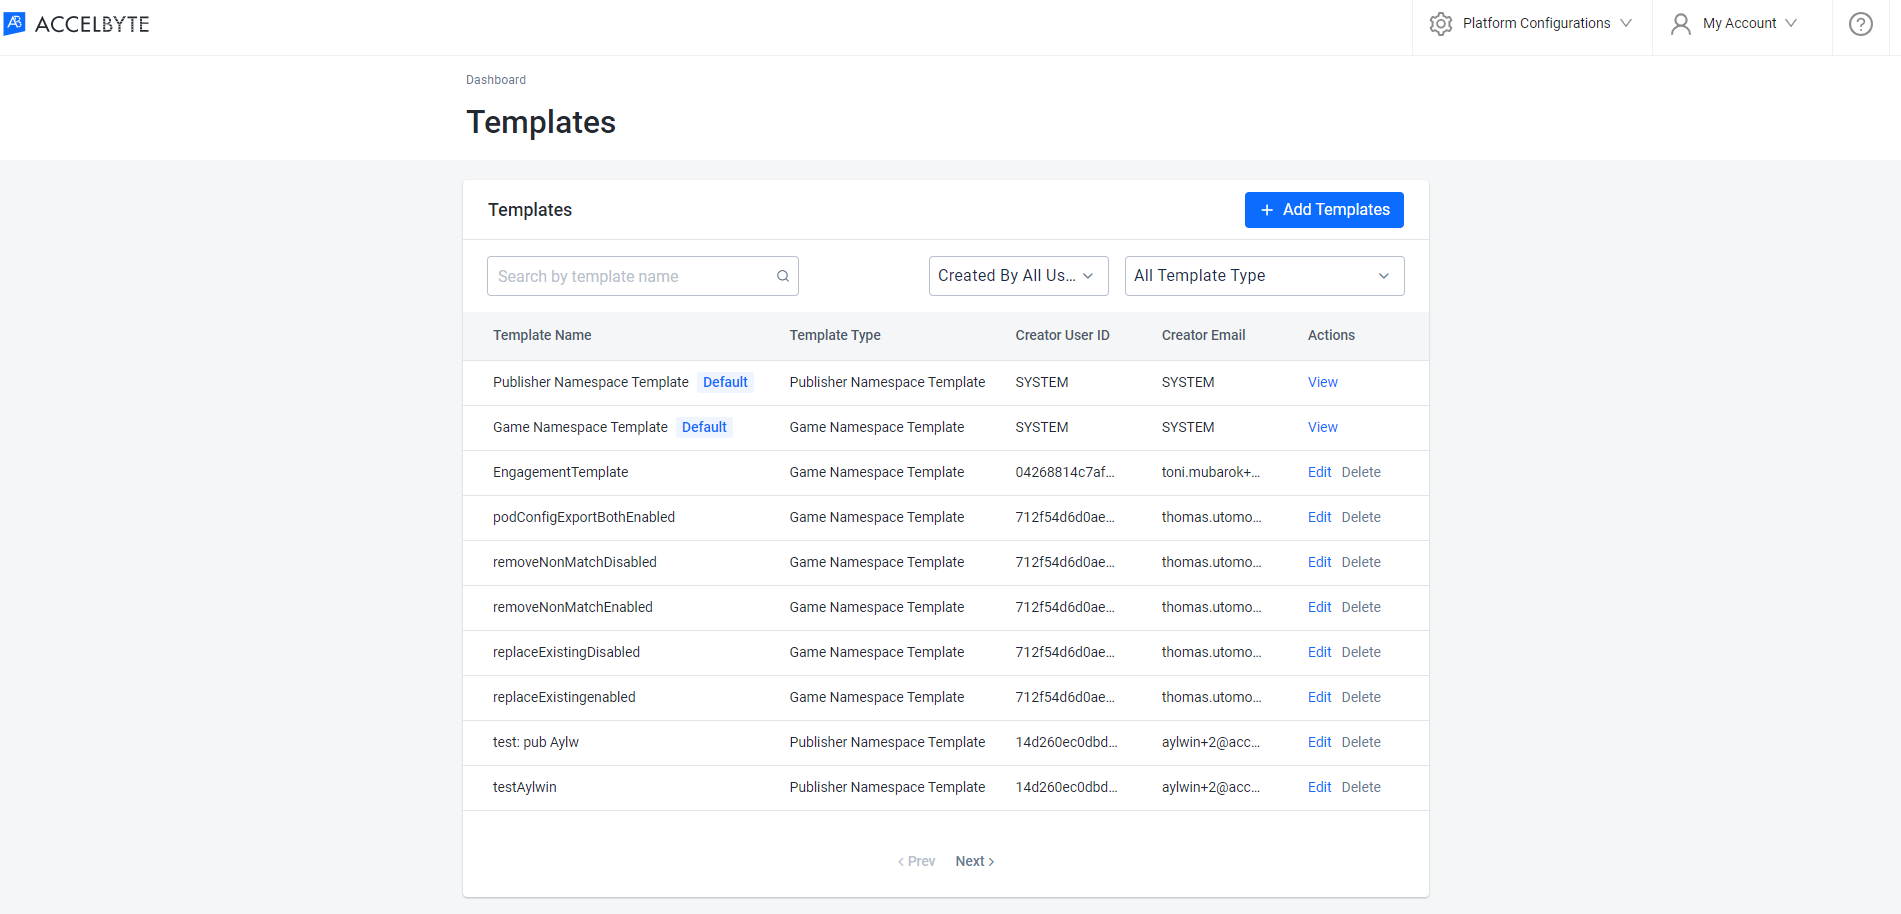
Task: Delete podConfigExportBothEnabled template
Action: pos(1361,517)
